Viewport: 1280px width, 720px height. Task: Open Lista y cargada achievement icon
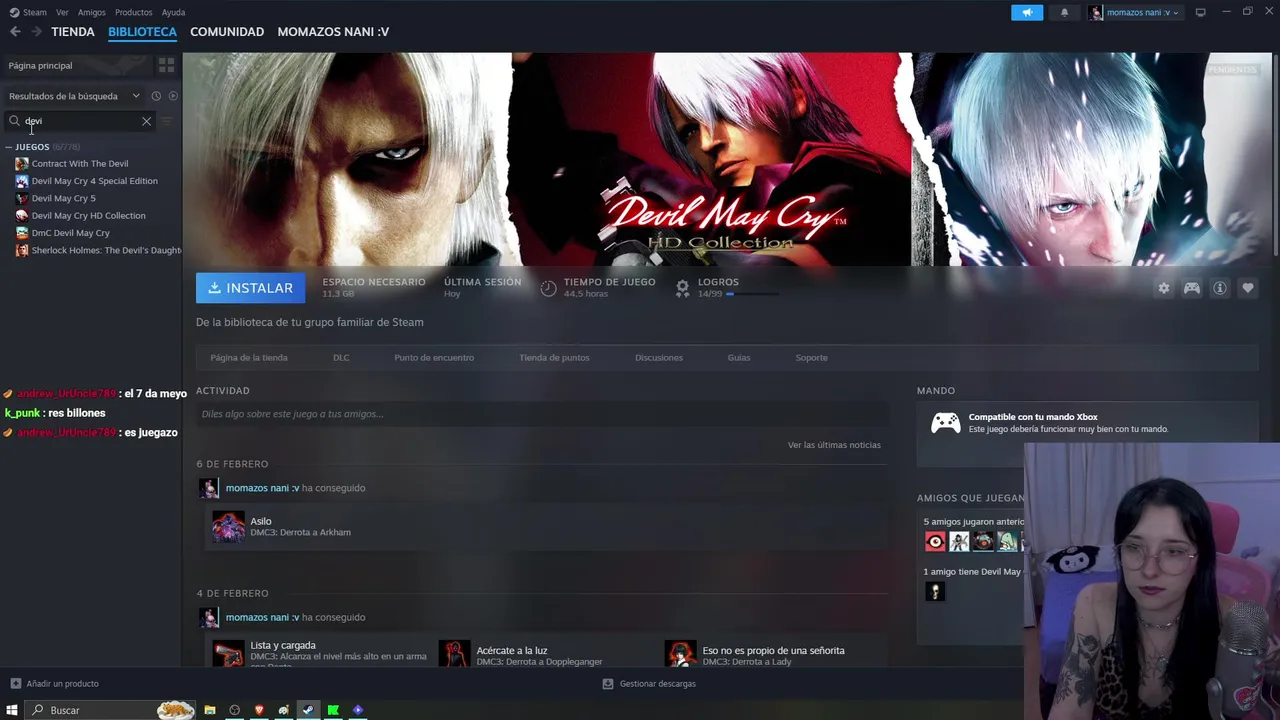(x=228, y=654)
